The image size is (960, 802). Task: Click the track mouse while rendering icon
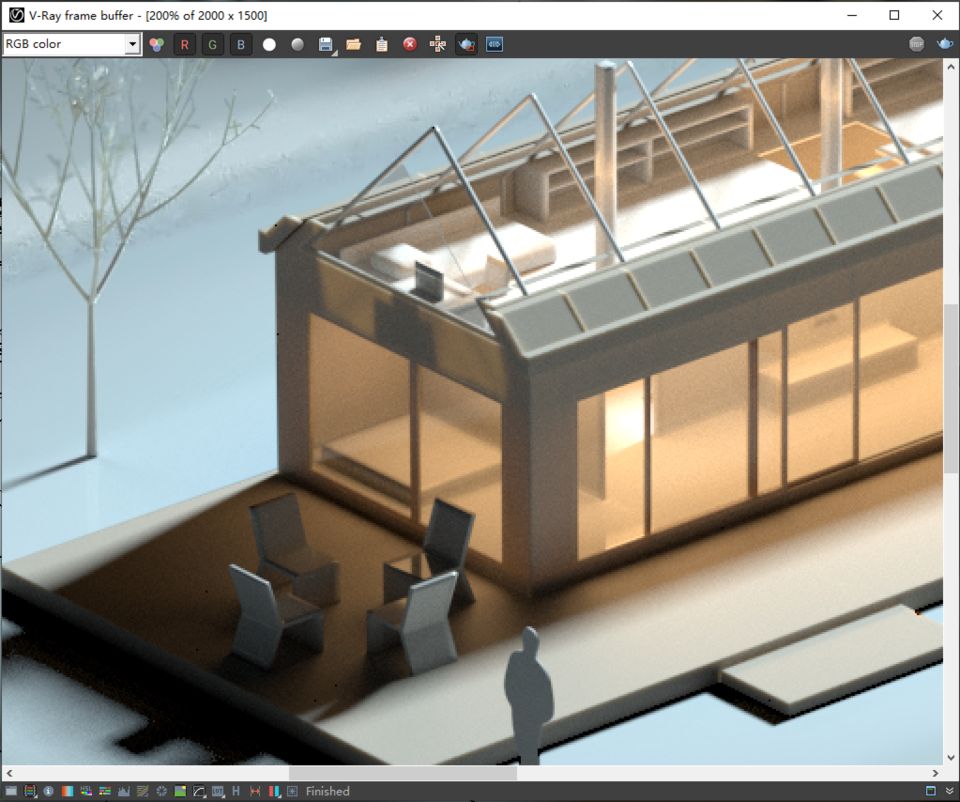(x=438, y=44)
